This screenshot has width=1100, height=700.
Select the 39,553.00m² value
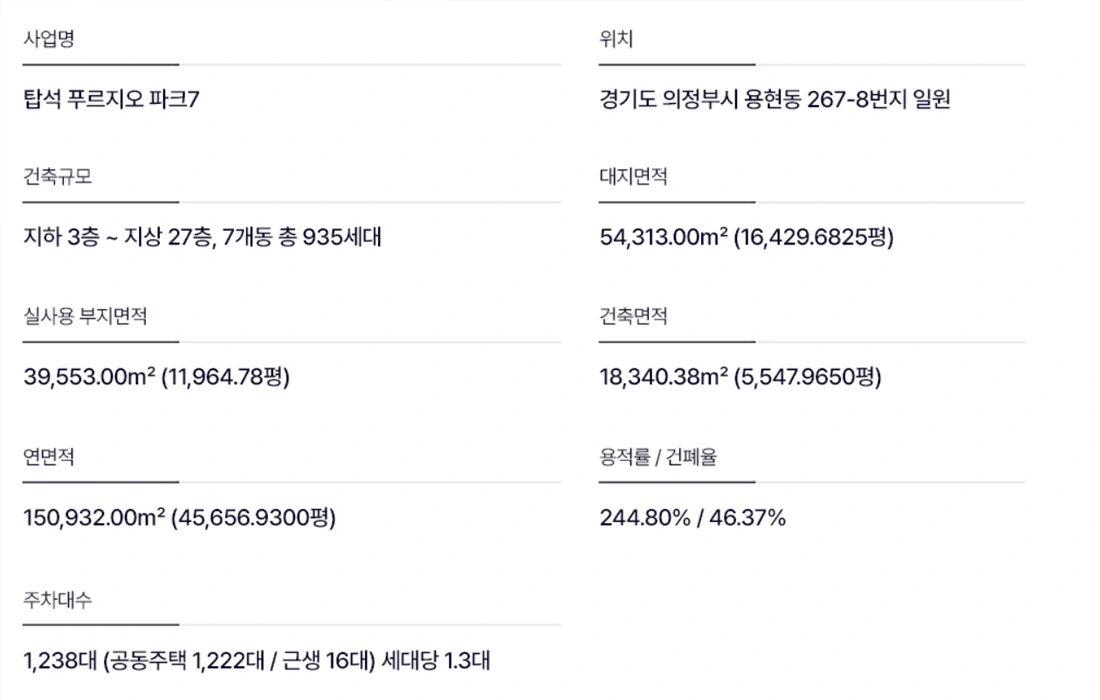(88, 378)
